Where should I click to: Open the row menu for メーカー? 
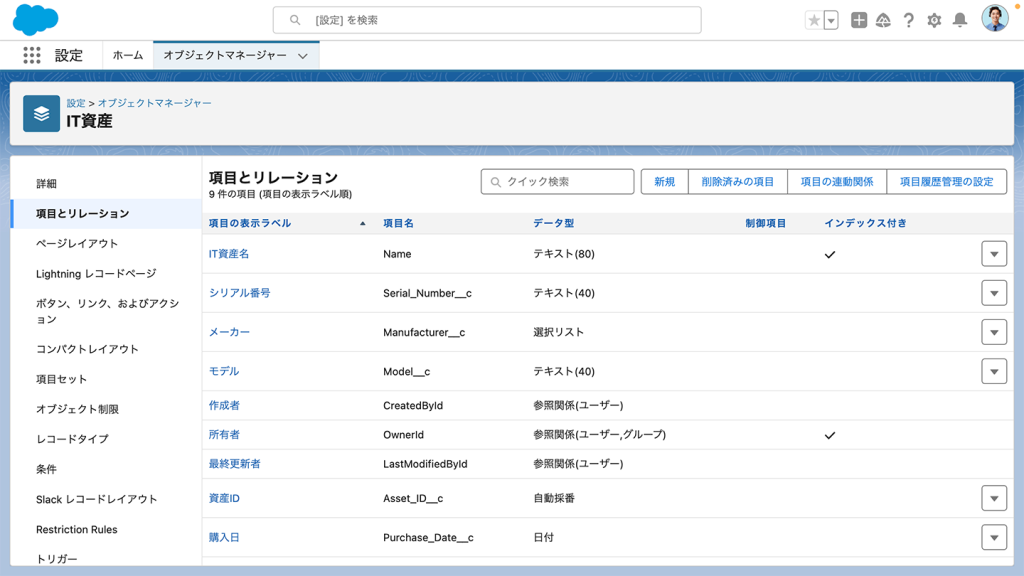tap(993, 332)
